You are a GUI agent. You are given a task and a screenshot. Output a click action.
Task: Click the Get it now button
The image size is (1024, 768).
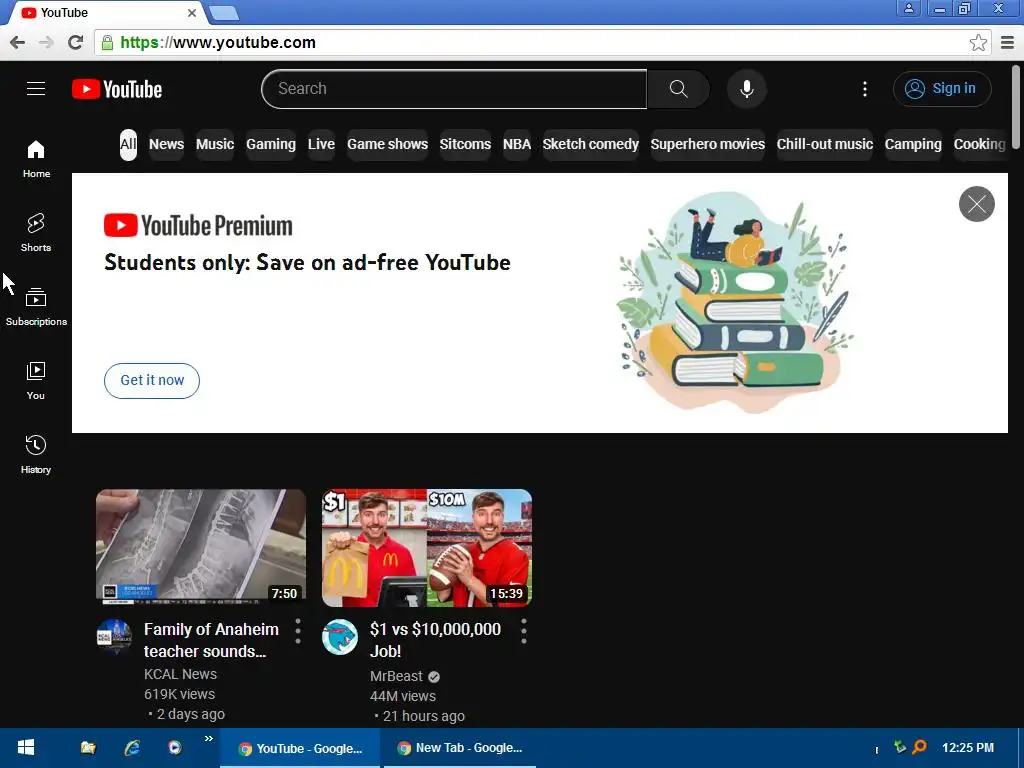coord(152,381)
